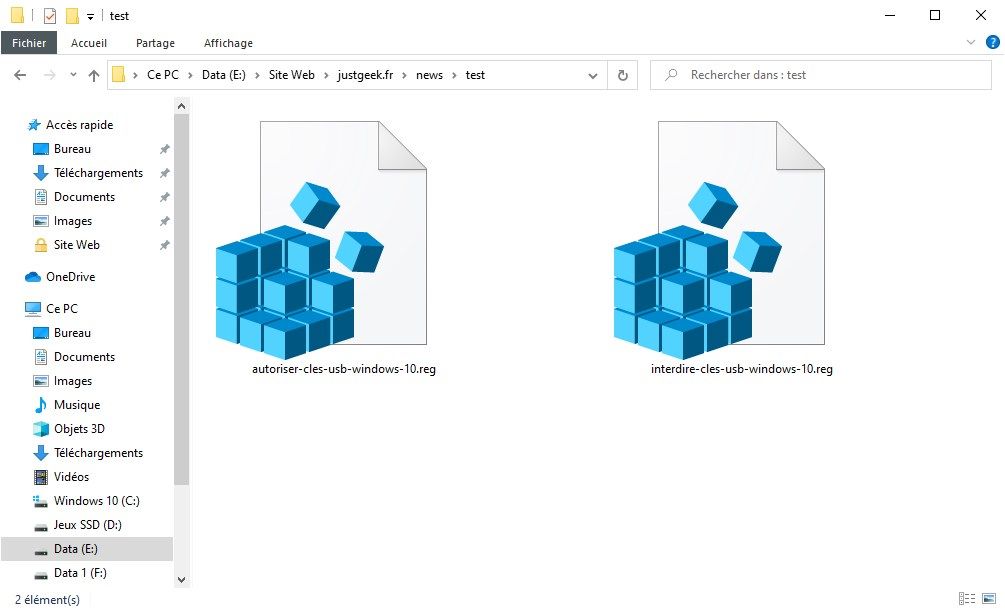
Task: Switch to large icons view in status bar
Action: tap(989, 599)
